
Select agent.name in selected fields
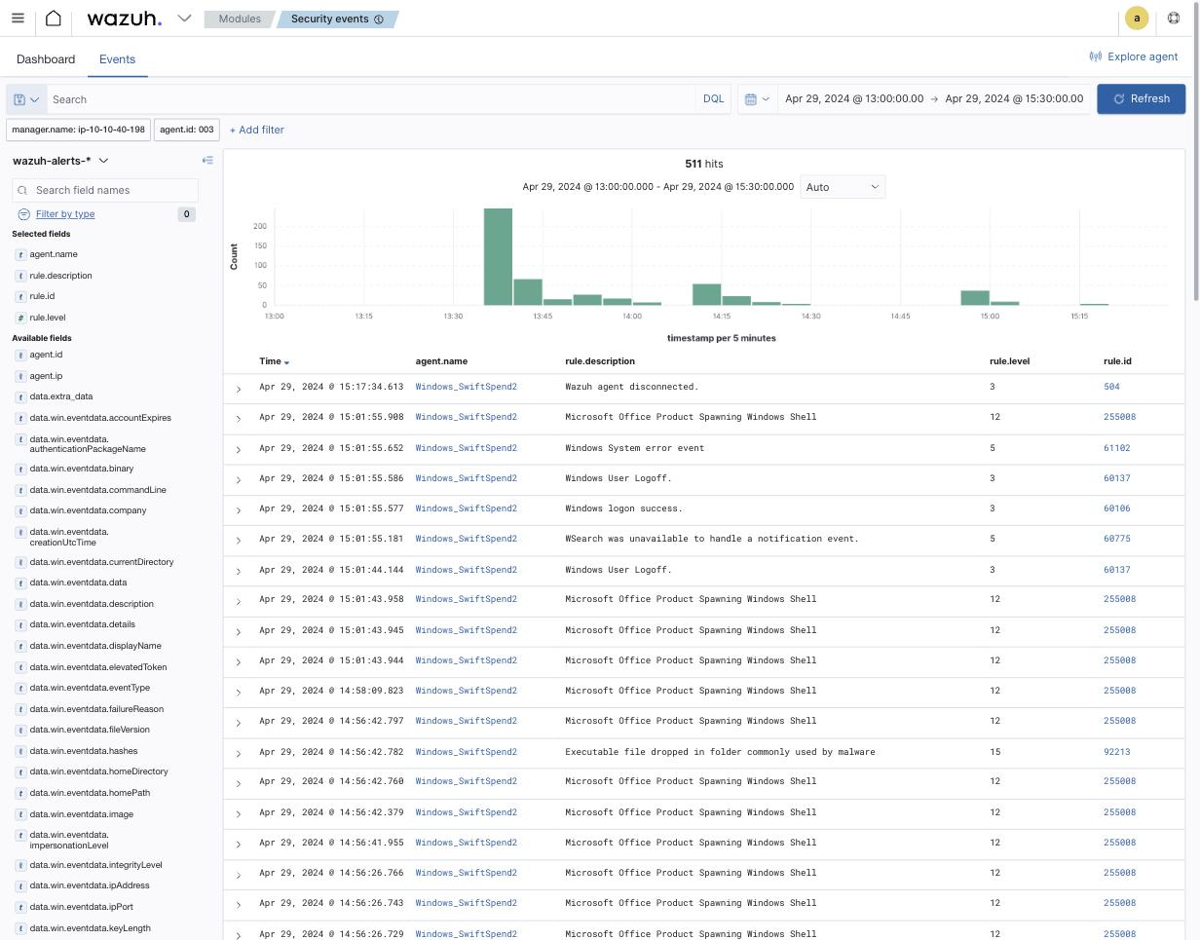[53, 254]
